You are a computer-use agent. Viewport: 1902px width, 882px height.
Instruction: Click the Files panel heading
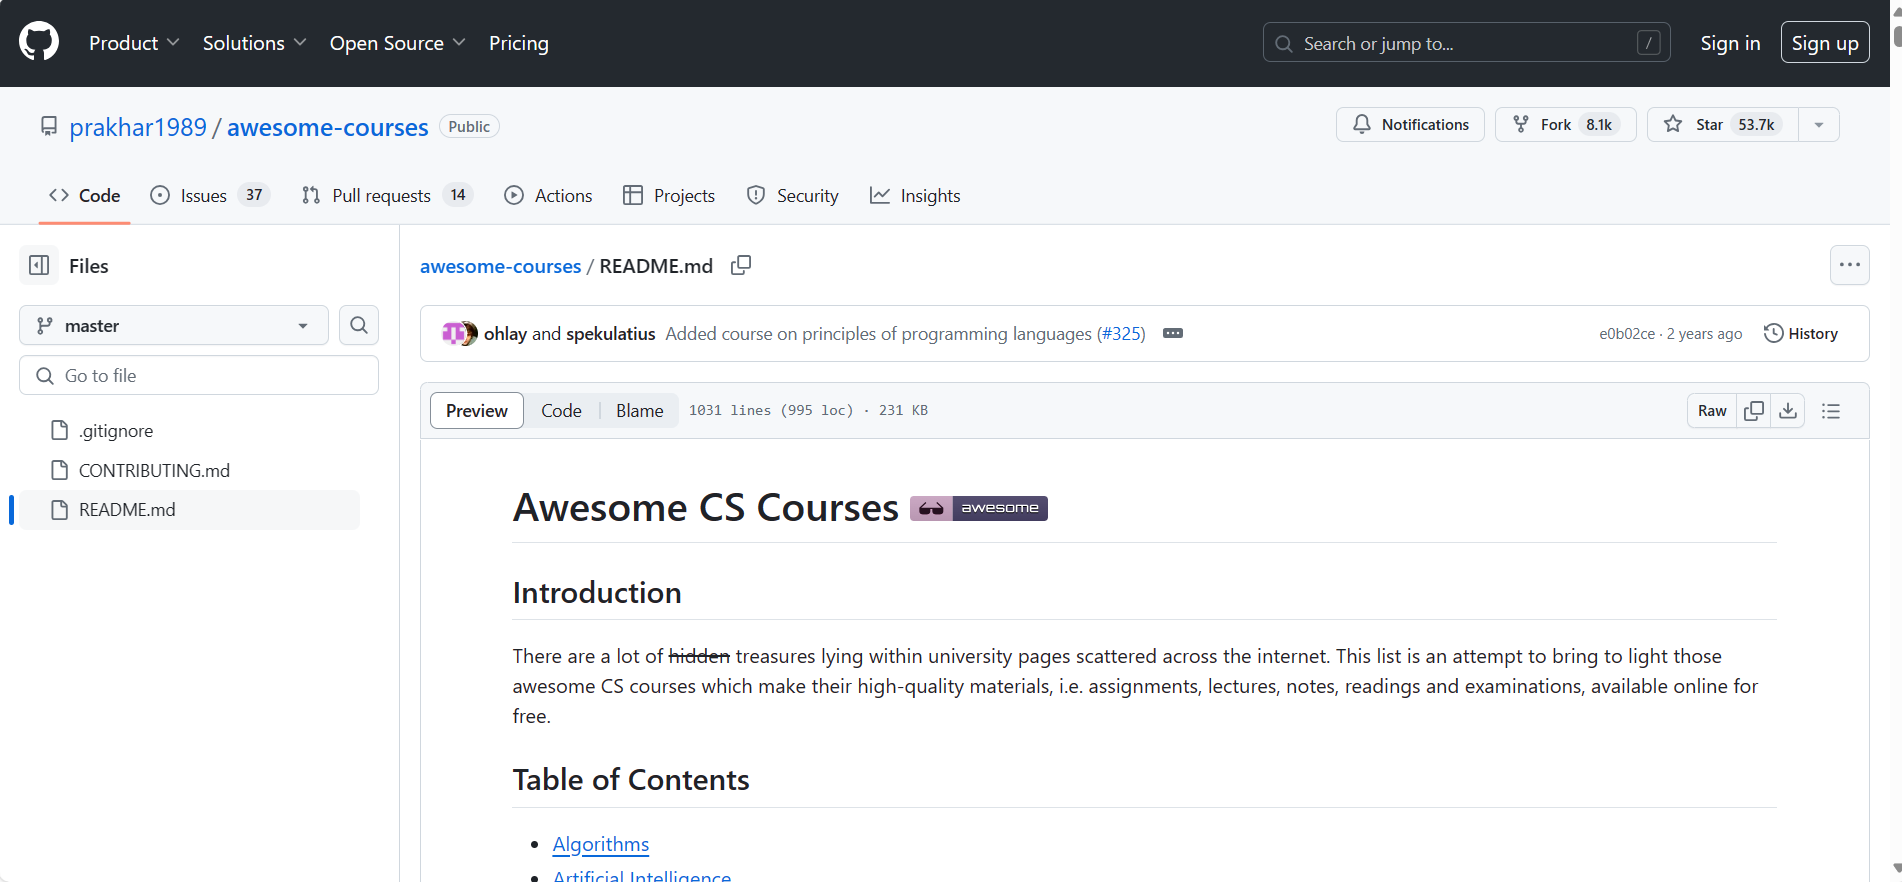89,266
